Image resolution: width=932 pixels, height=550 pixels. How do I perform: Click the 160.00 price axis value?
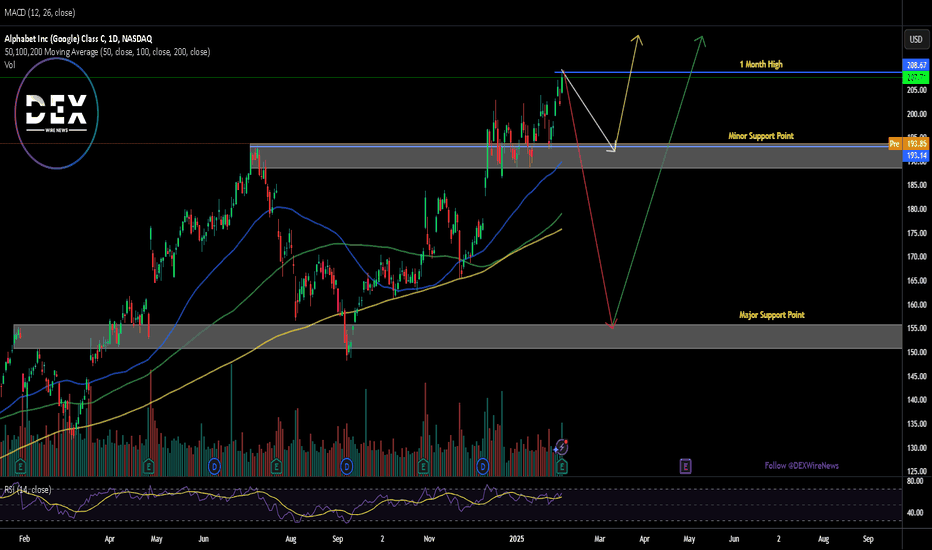point(916,305)
